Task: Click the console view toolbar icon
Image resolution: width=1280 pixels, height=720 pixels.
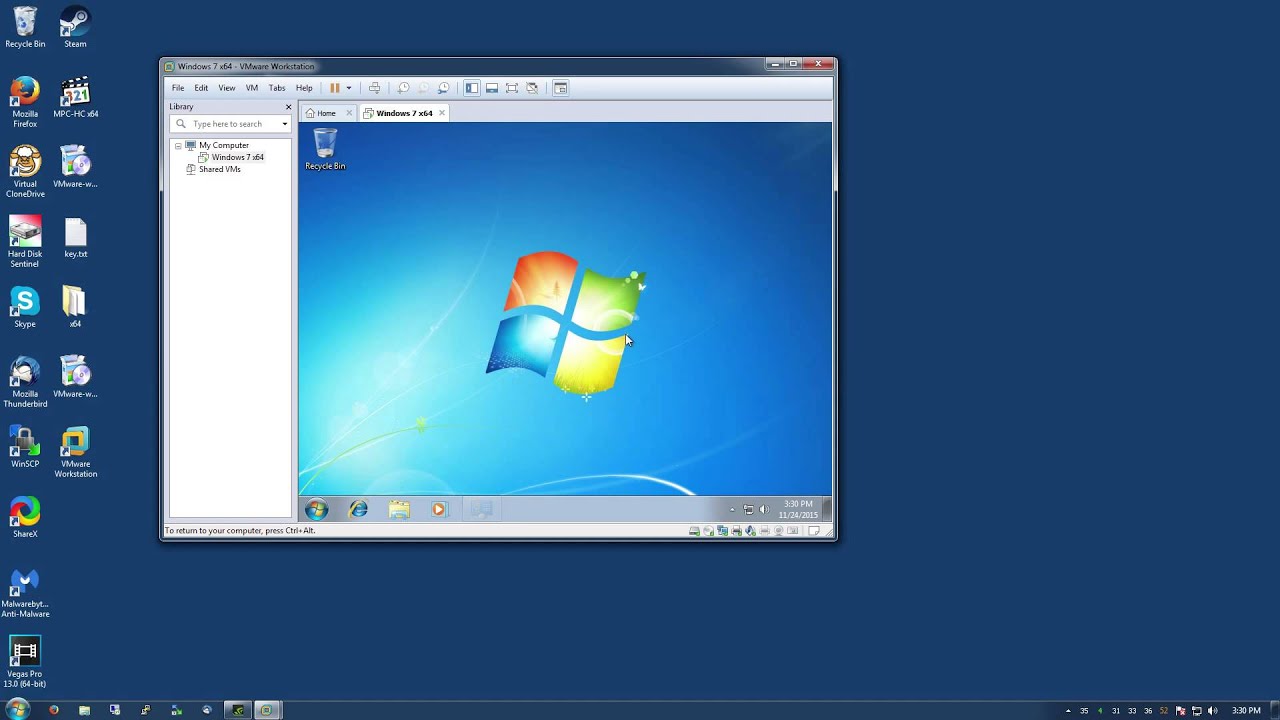Action: 561,88
